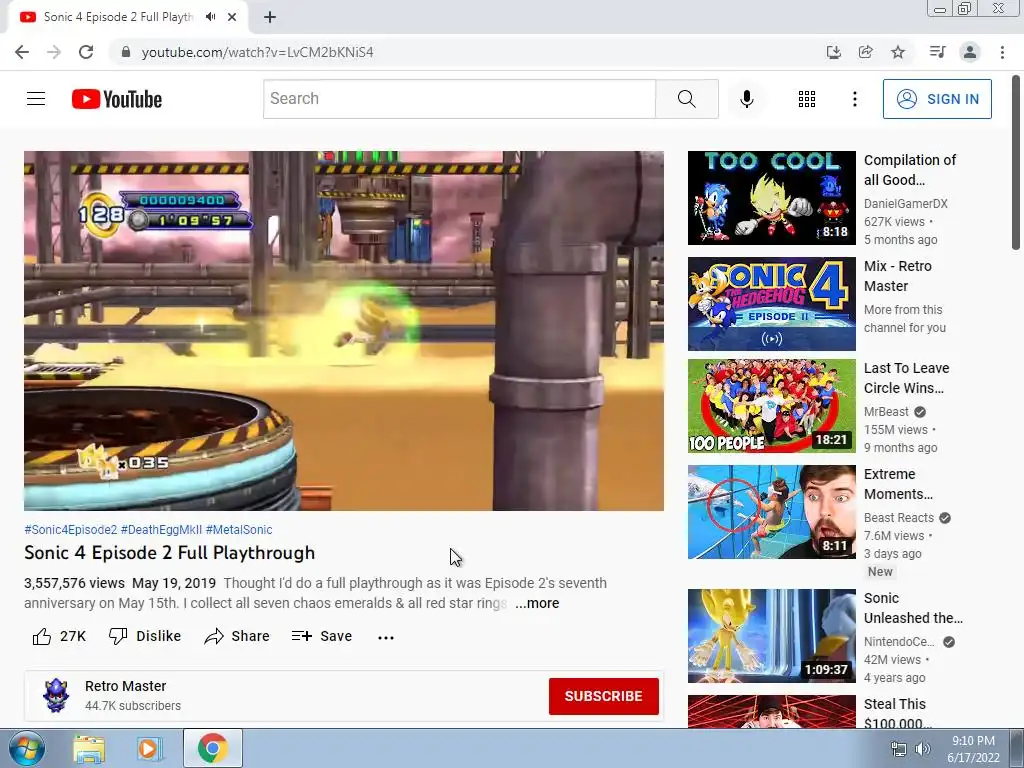
Task: Subscribe to Retro Master
Action: (603, 696)
